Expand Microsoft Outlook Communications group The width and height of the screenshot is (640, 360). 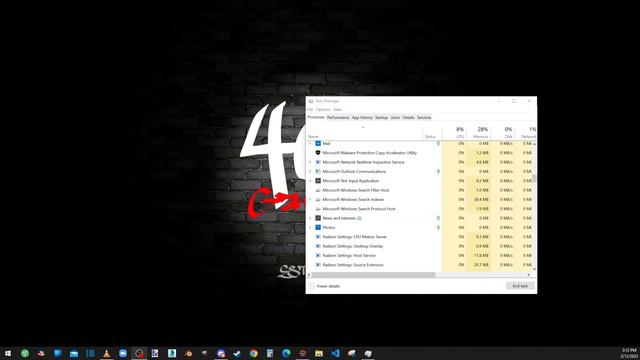coord(310,171)
